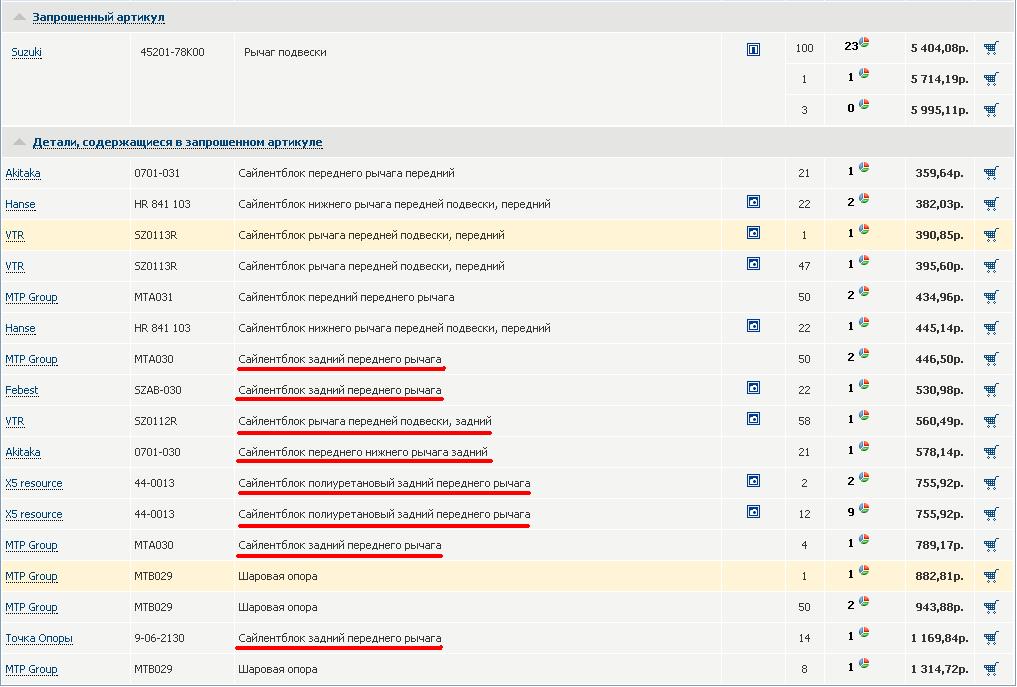Open the photo icon for Suzuki 45201-78K00

coord(753,49)
